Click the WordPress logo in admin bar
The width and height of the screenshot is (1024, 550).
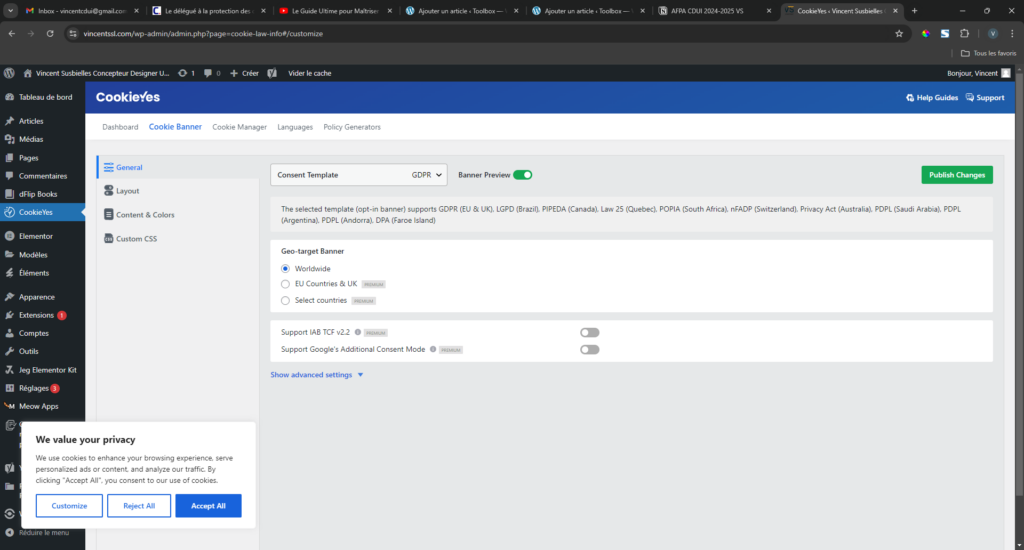click(9, 73)
